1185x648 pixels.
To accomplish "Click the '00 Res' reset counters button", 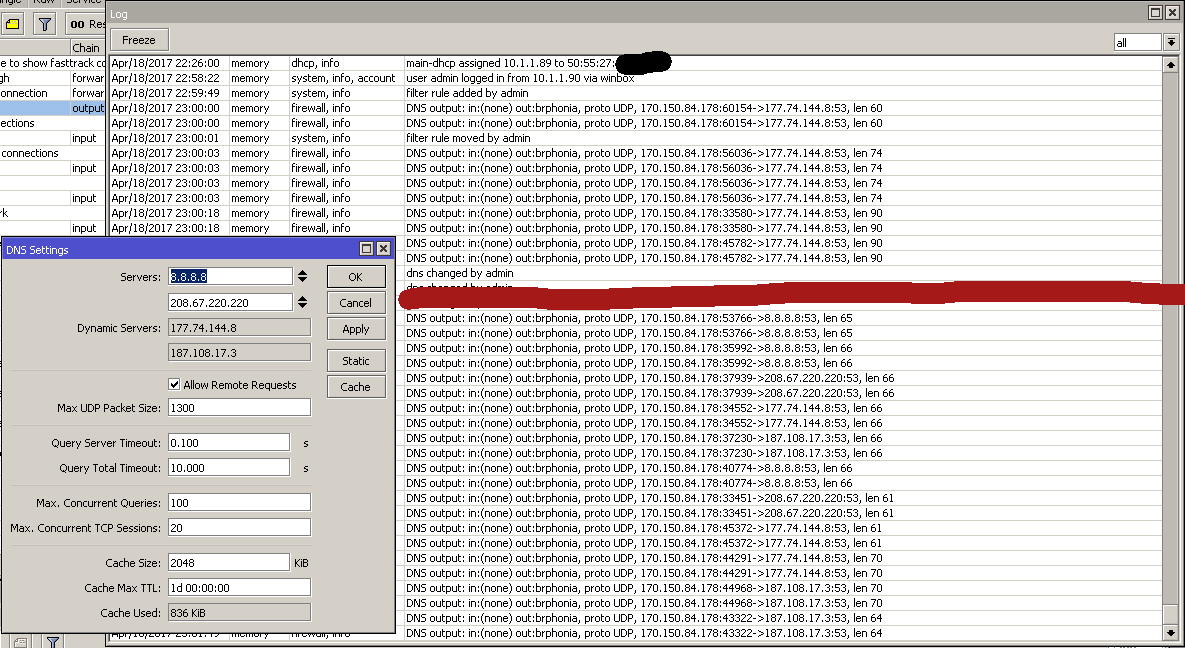I will (x=85, y=23).
